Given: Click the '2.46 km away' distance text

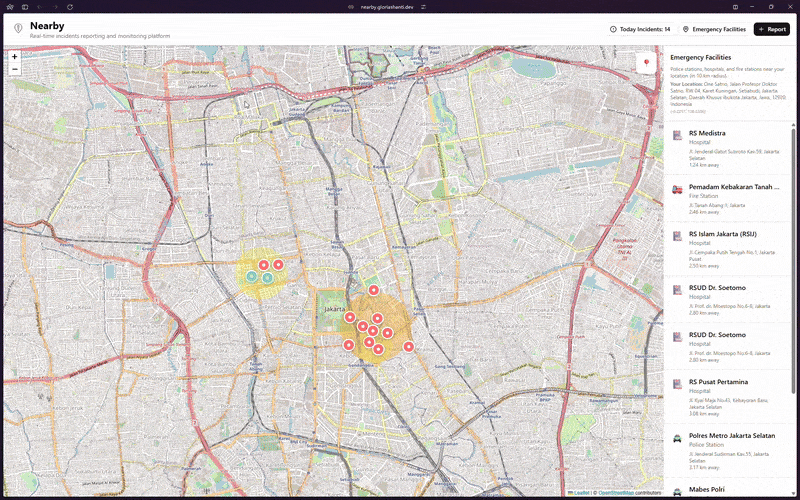Looking at the screenshot, I should click(704, 211).
